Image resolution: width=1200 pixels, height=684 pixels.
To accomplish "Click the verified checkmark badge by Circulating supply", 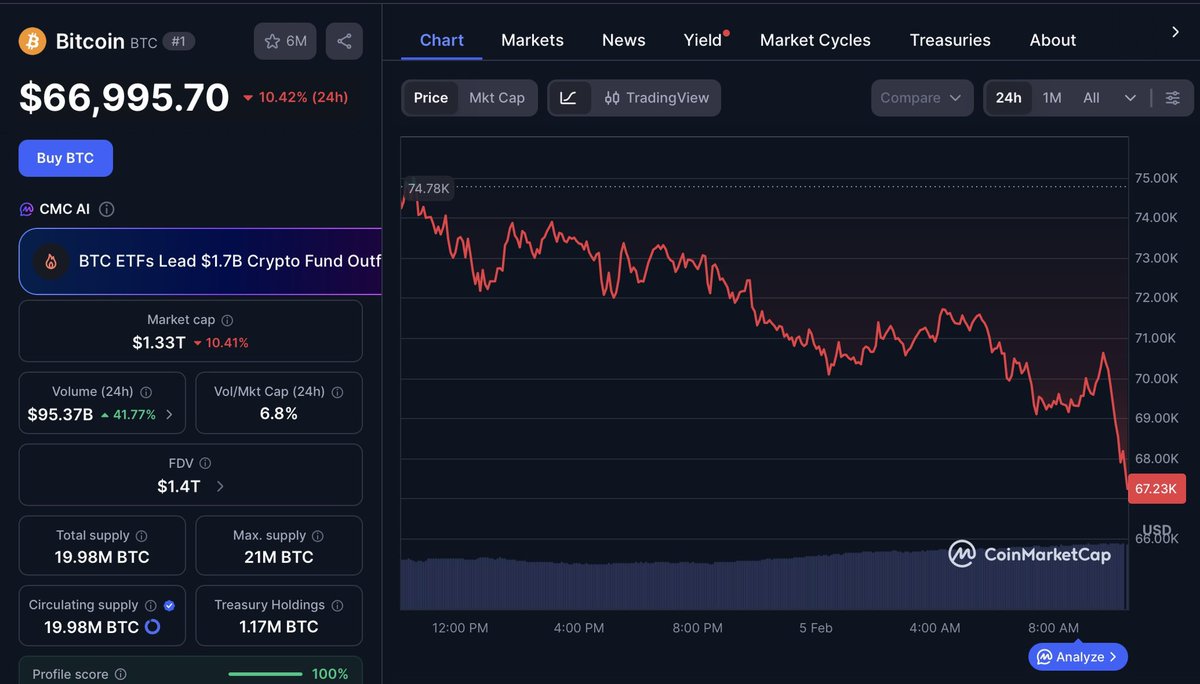I will (x=169, y=605).
